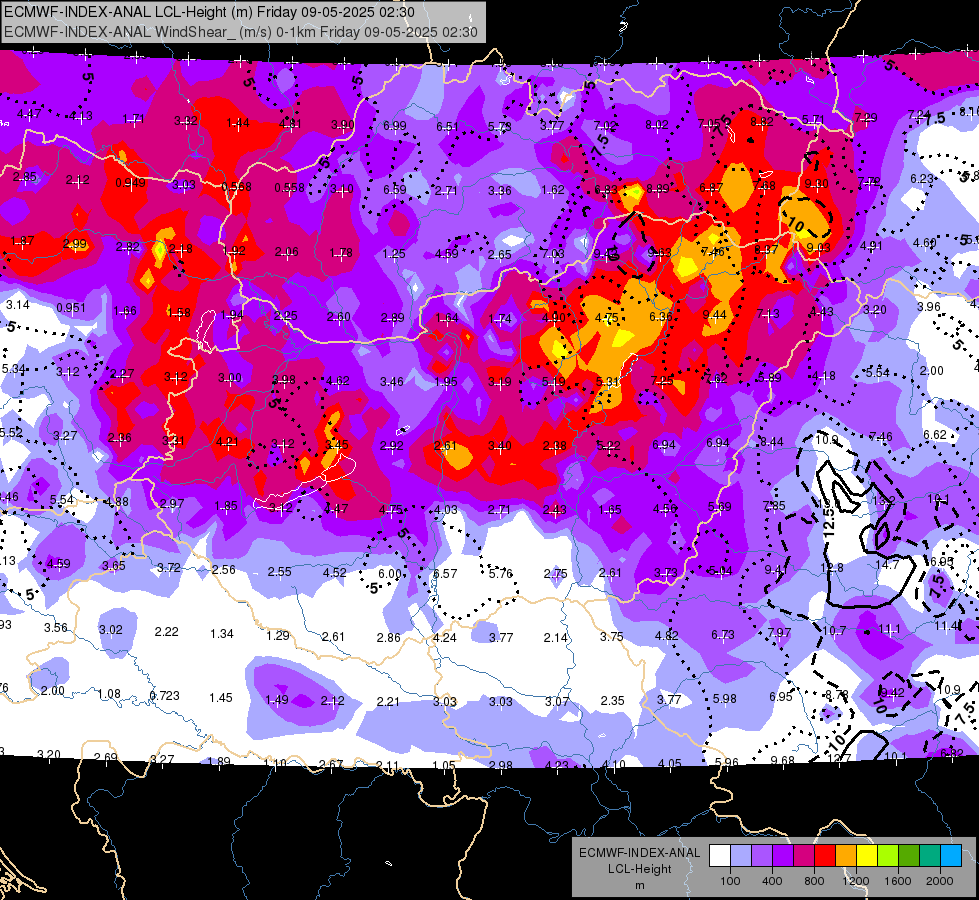Click the blue legend swatch at the end
This screenshot has height=900, width=979.
click(x=951, y=856)
